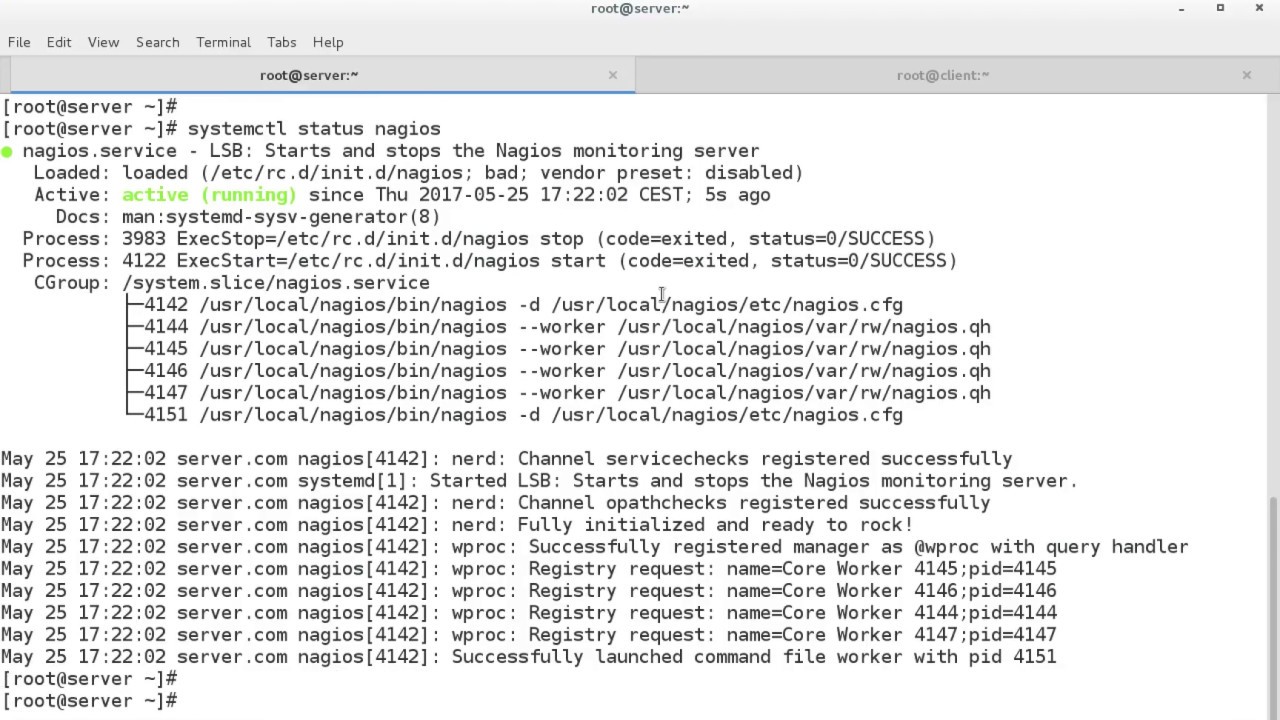This screenshot has height=720, width=1280.
Task: Click 'Core Worker 4147;pid=4147' log line
Action: tap(529, 635)
